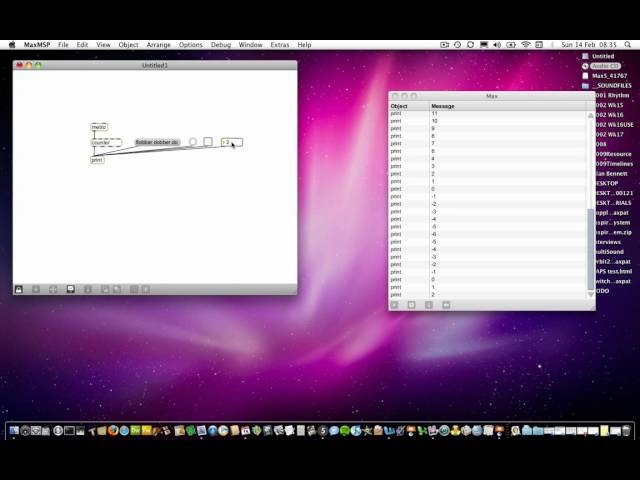Click the scroll-up arrow in the Max window
This screenshot has width=640, height=480.
click(x=590, y=116)
